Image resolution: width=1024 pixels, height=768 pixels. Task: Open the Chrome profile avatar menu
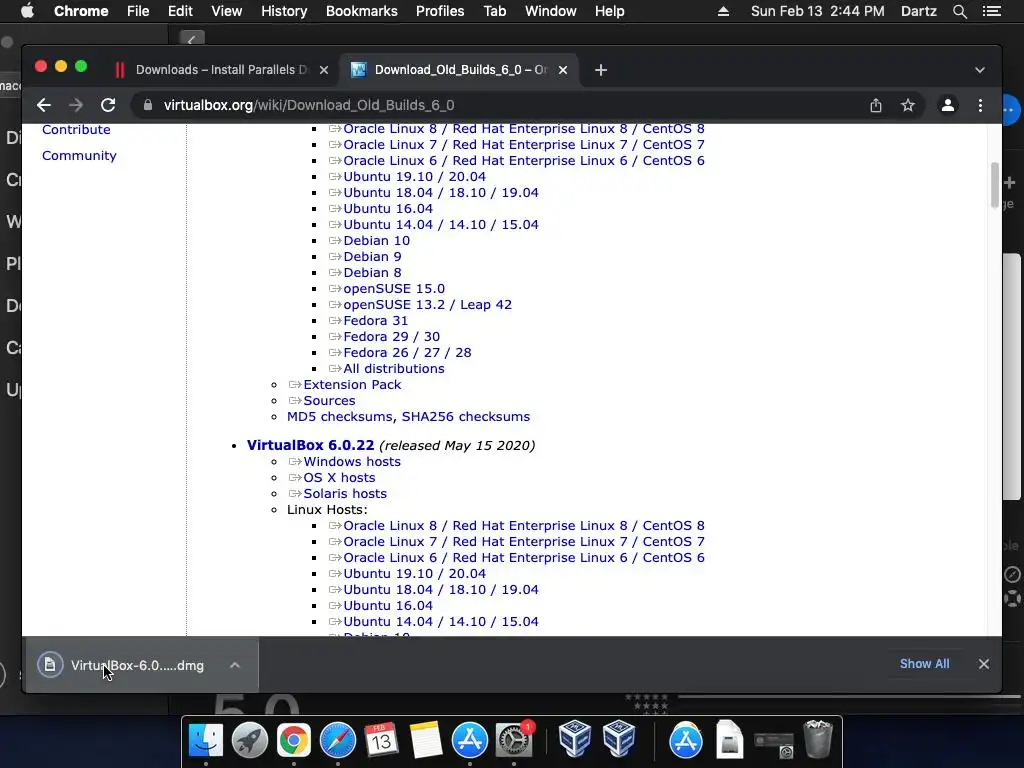tap(948, 105)
